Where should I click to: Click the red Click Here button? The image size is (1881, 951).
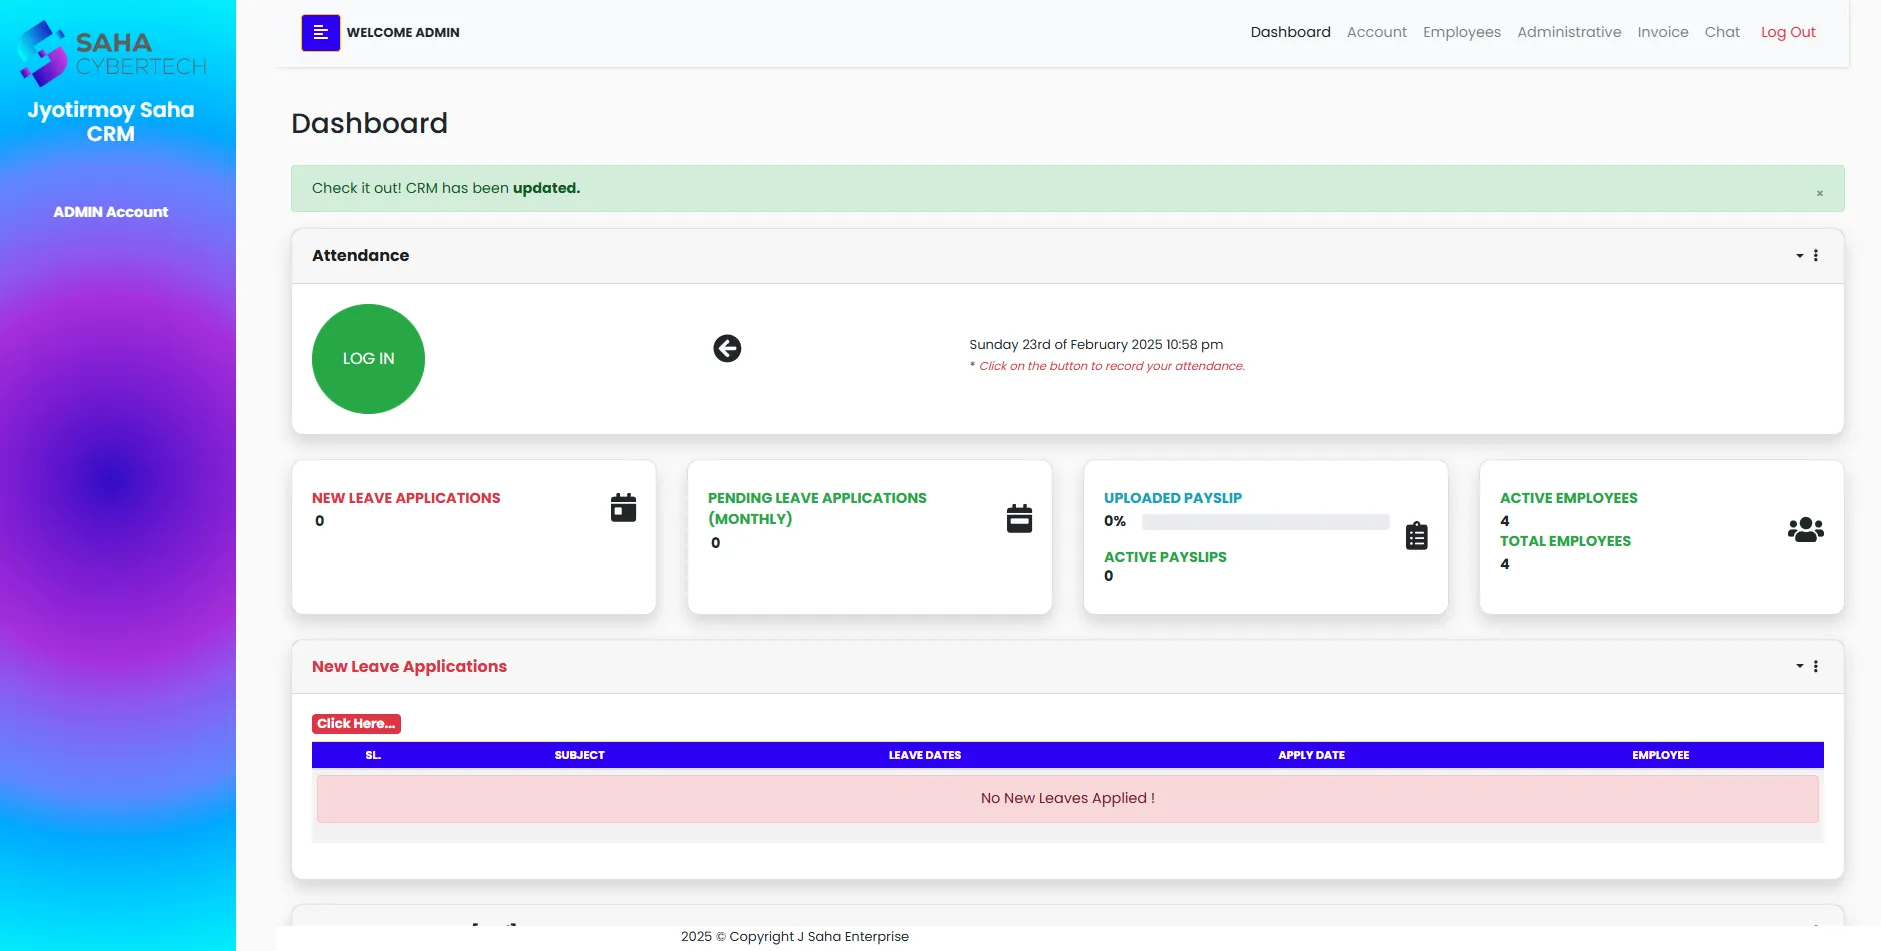click(356, 723)
